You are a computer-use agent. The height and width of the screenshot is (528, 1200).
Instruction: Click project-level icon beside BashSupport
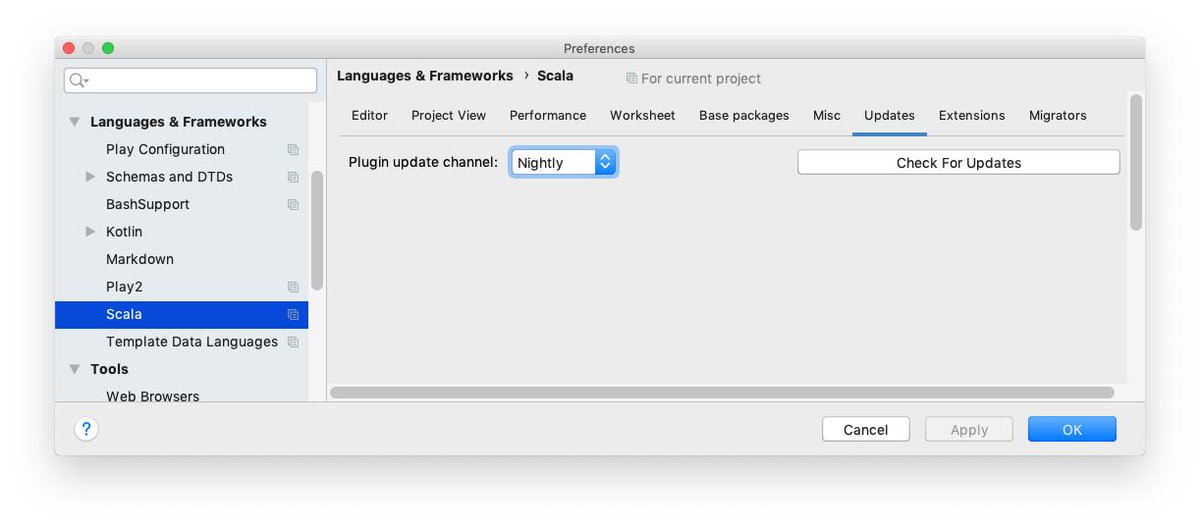[x=293, y=205]
